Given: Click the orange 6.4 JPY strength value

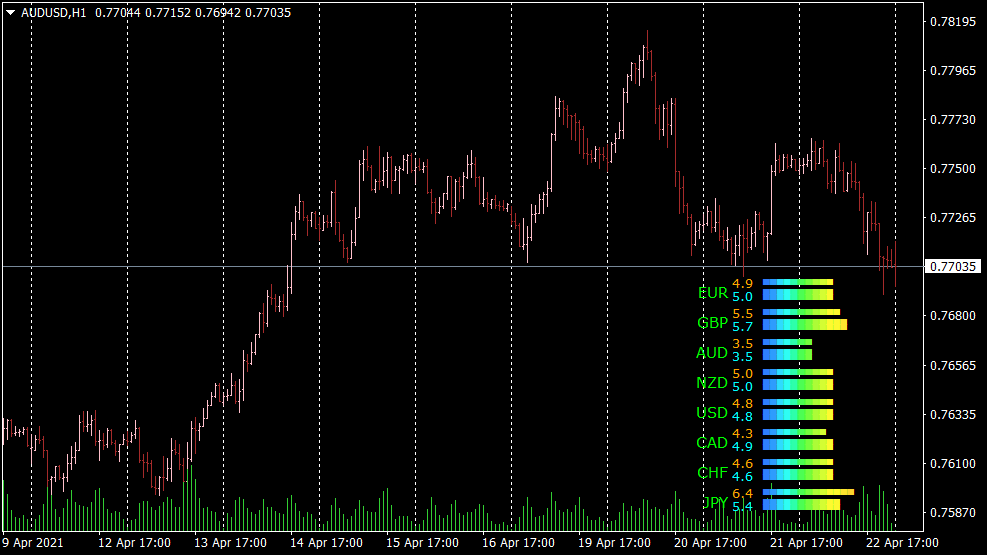Looking at the screenshot, I should click(742, 493).
